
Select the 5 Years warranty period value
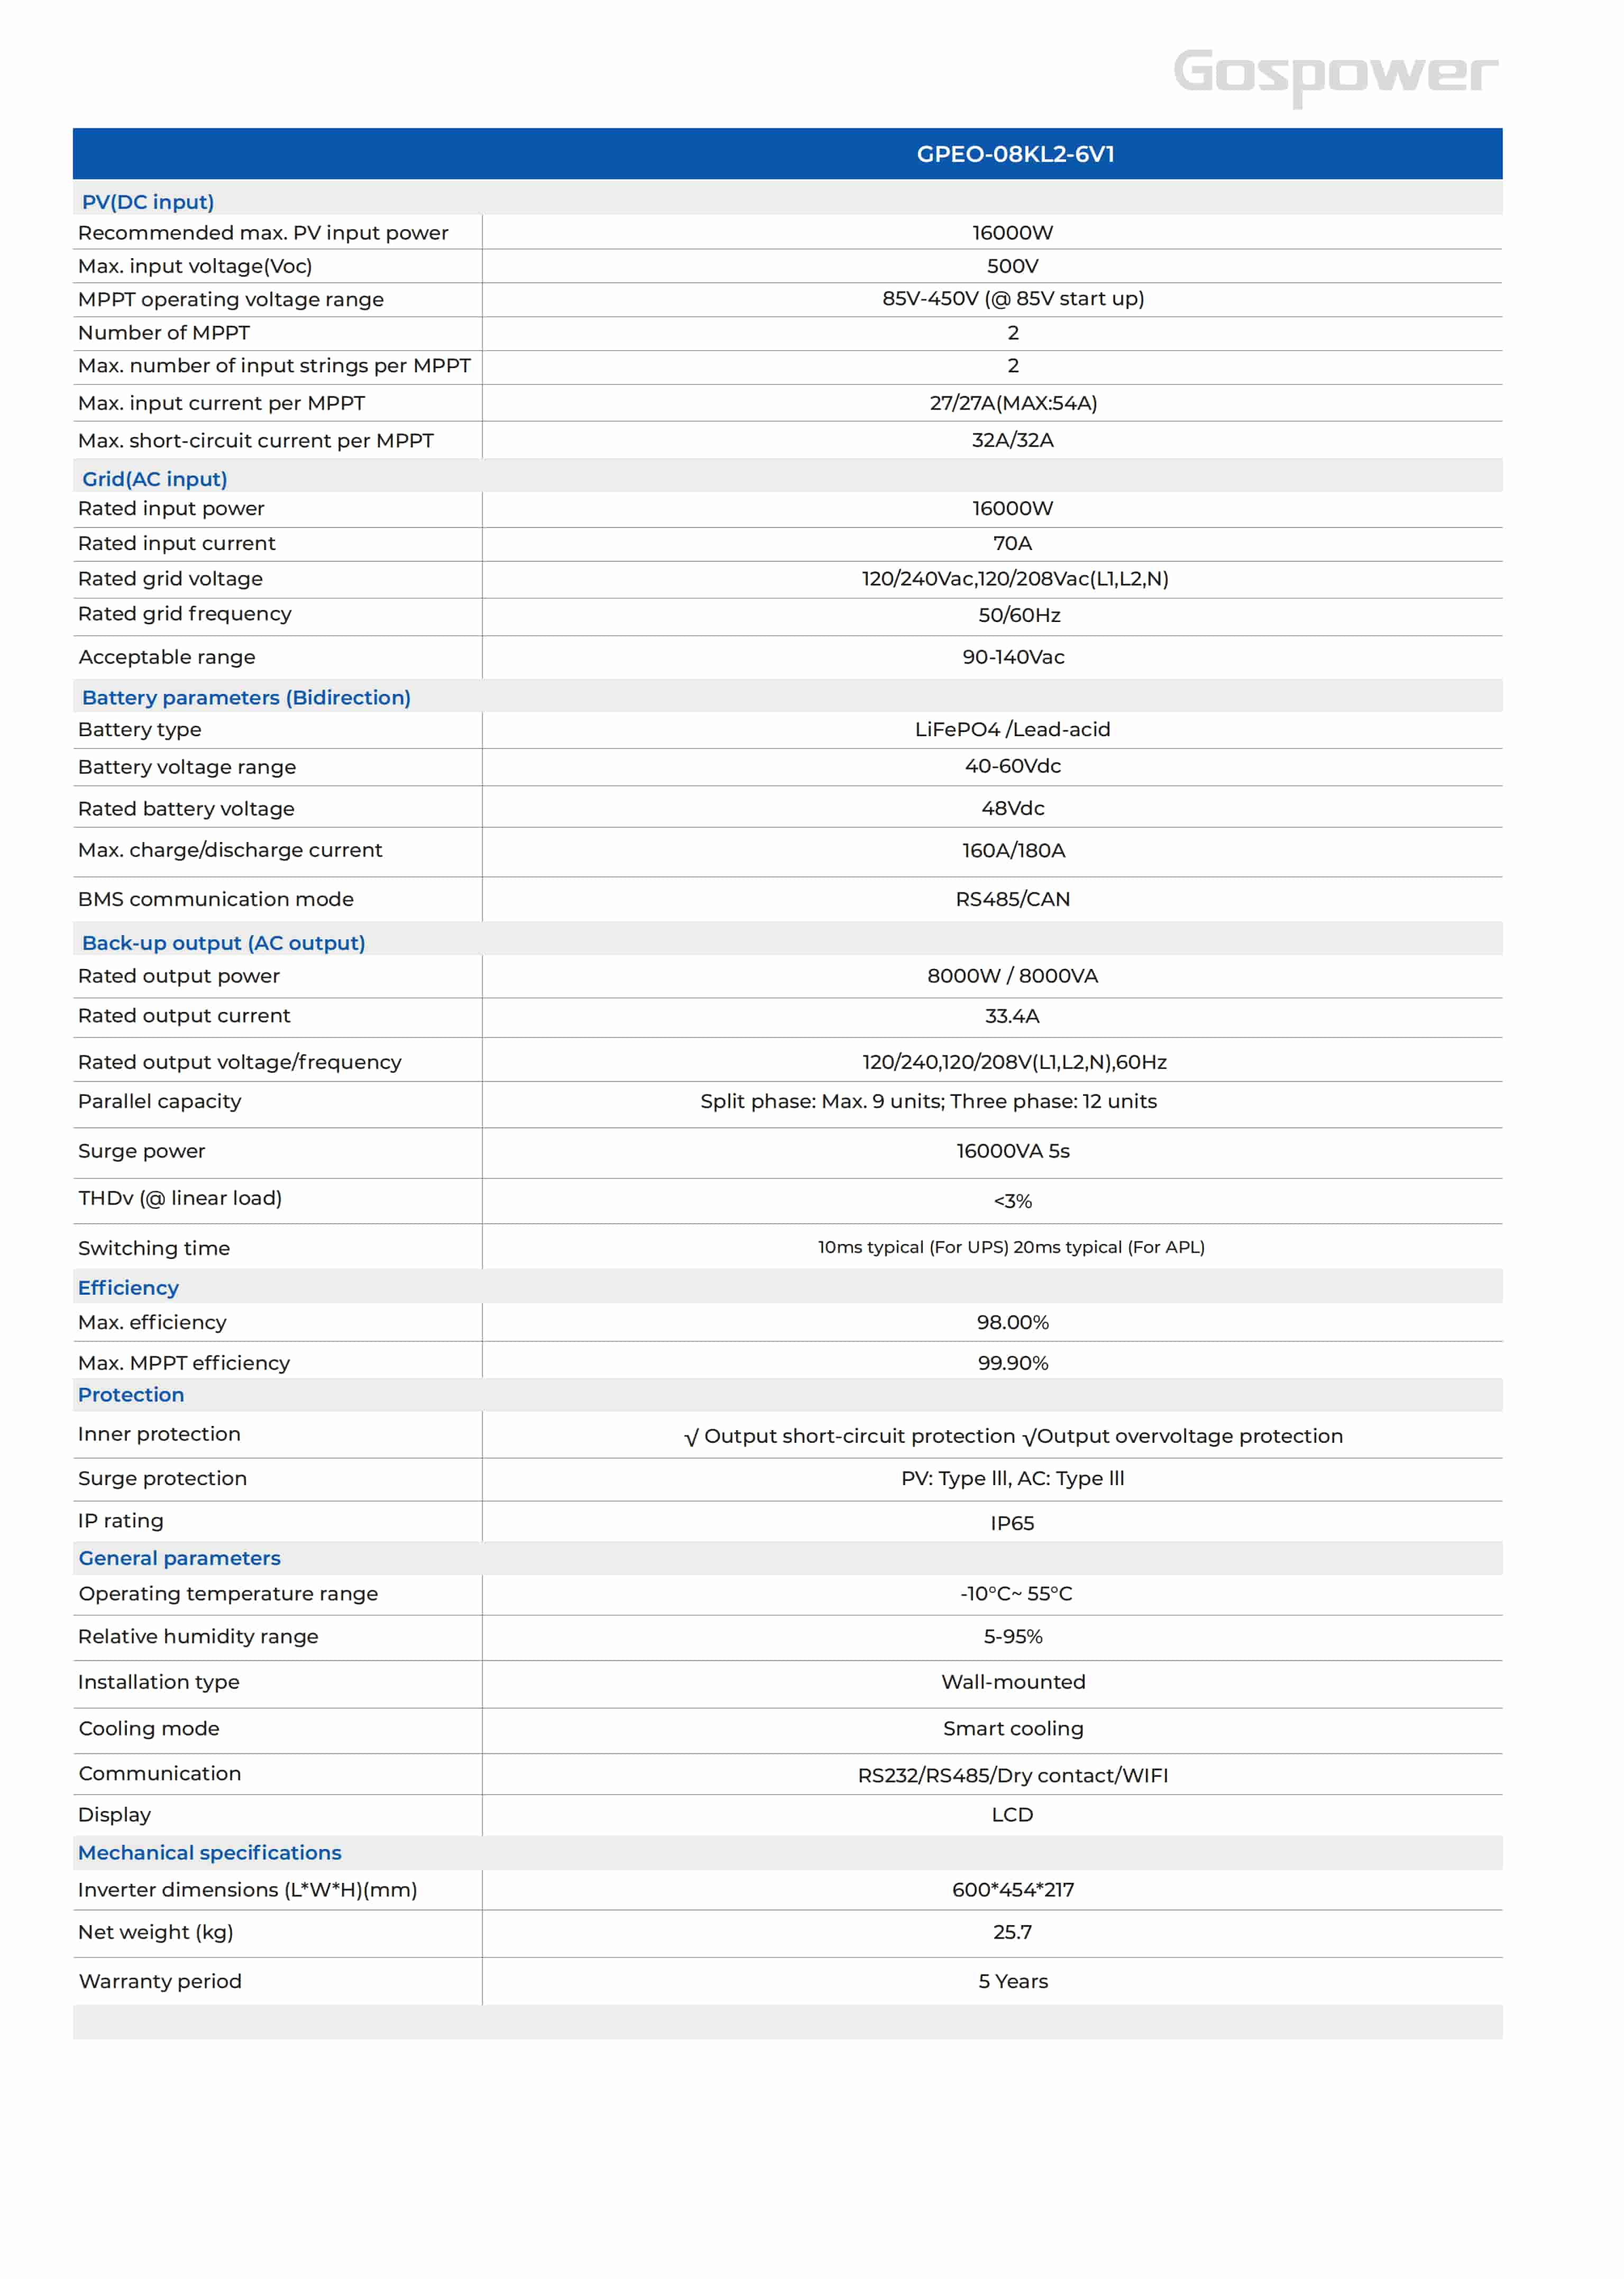(1013, 1981)
